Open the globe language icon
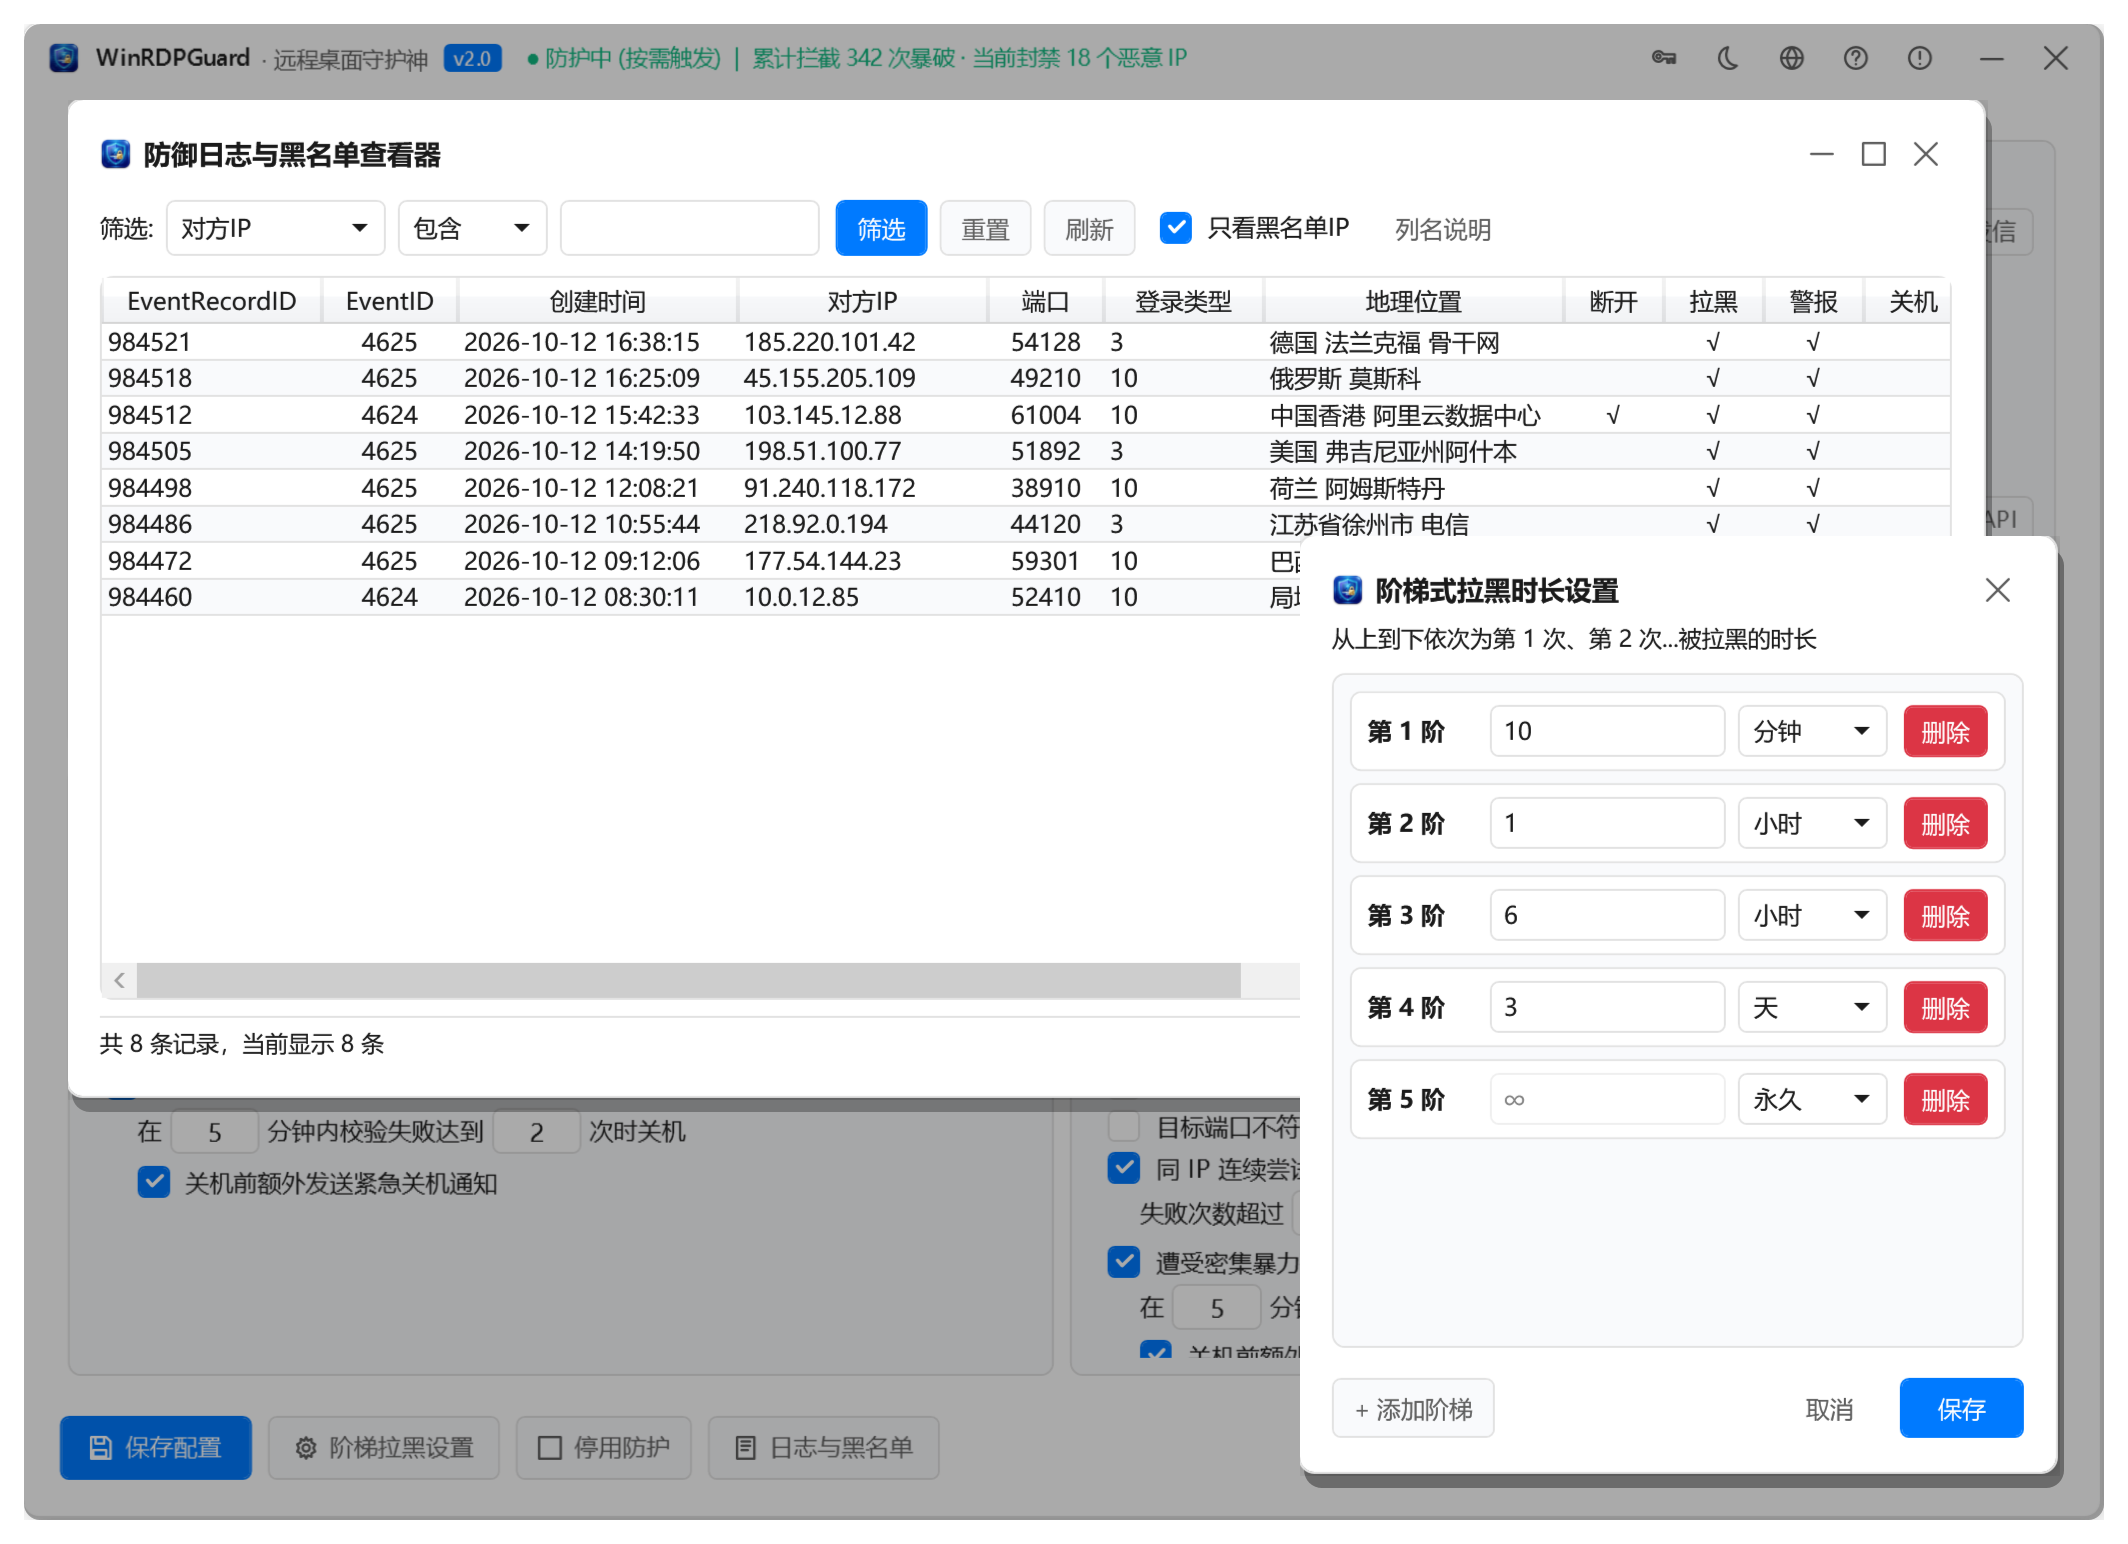Screen dimensions: 2128x1544 pos(1792,58)
